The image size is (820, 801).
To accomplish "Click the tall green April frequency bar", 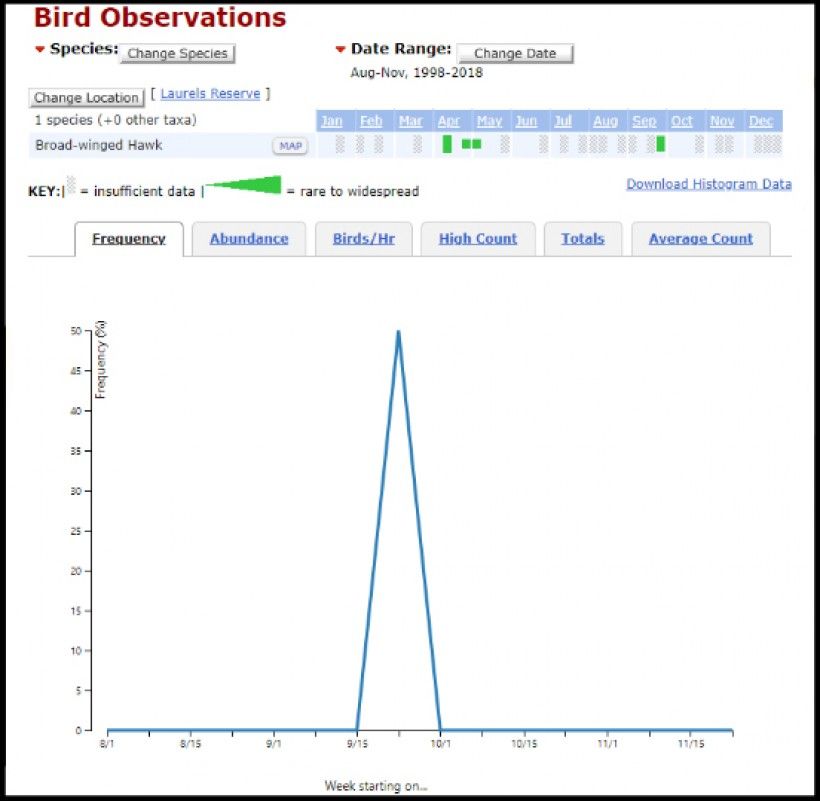I will coord(447,144).
